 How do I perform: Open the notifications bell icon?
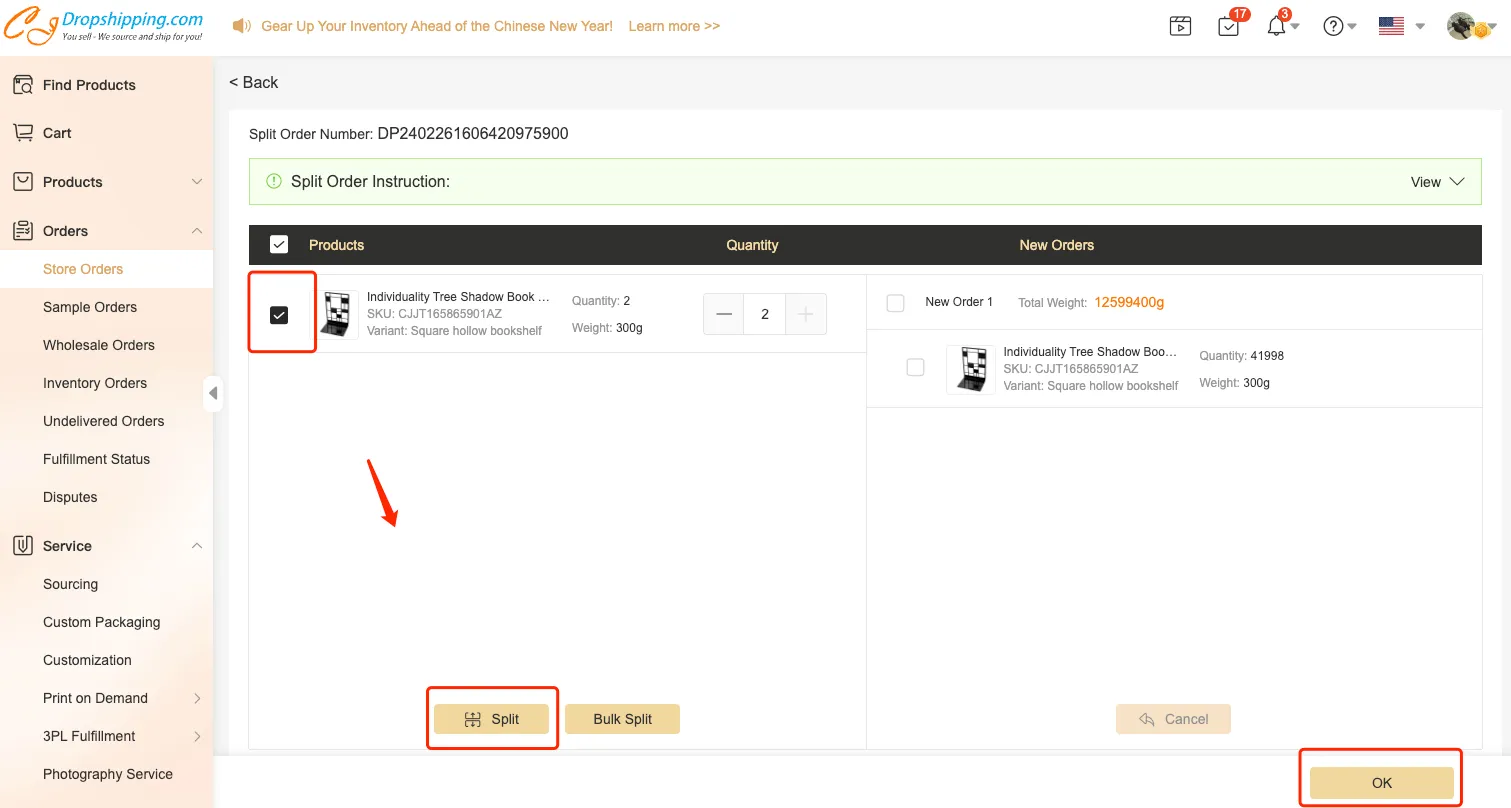[1276, 27]
